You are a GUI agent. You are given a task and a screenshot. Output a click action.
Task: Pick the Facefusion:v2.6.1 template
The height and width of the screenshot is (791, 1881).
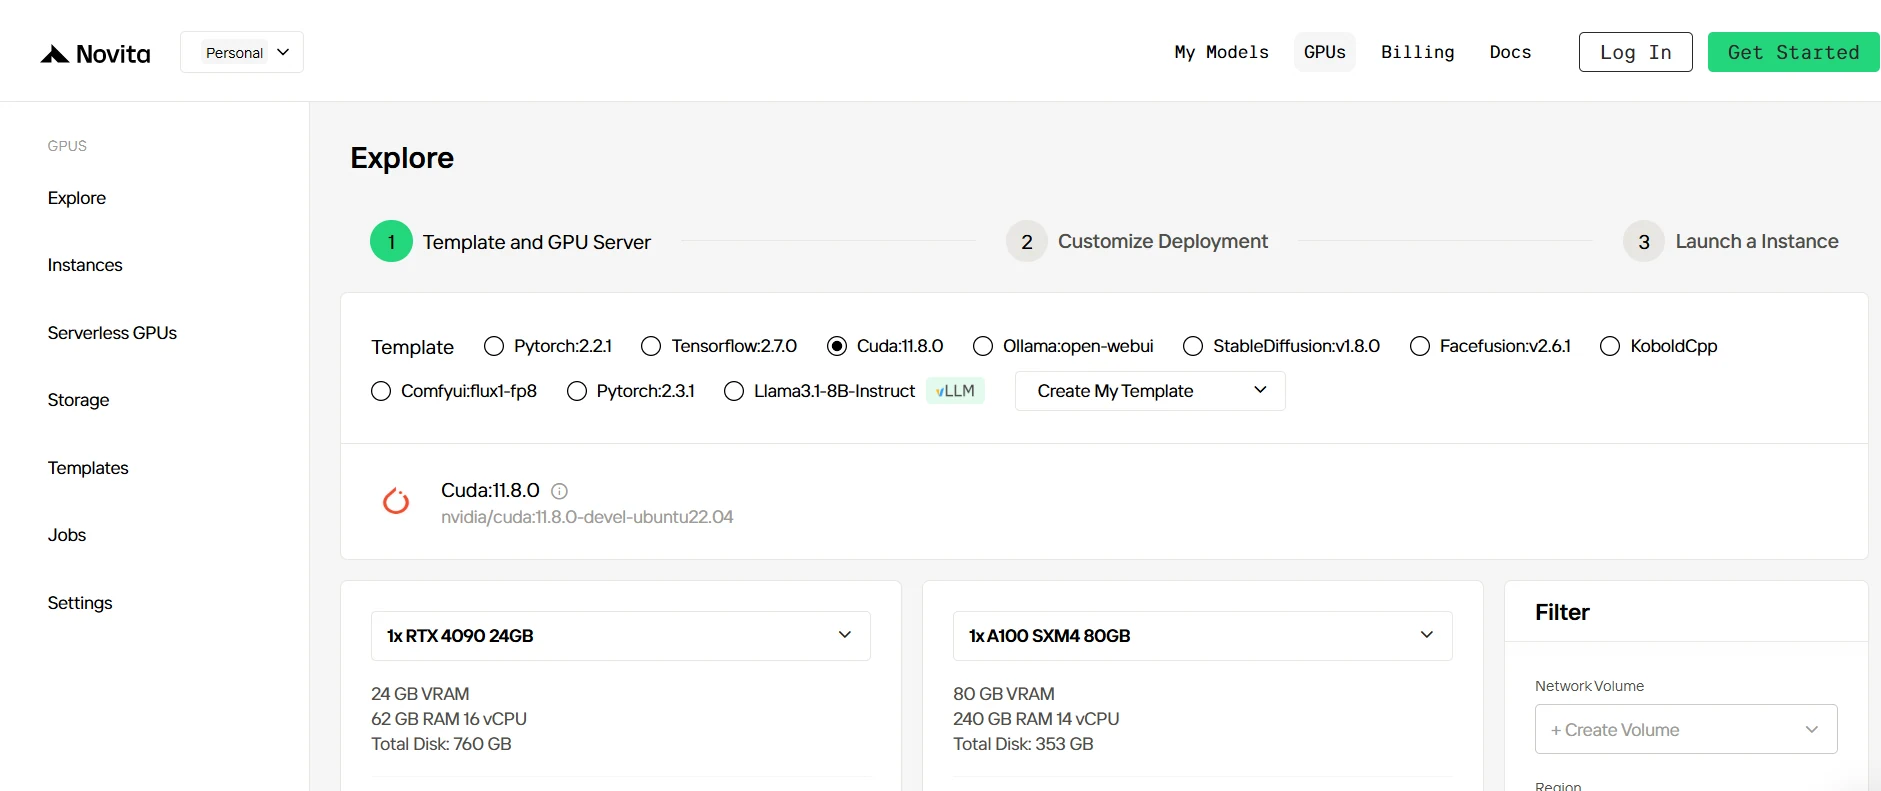coord(1490,346)
